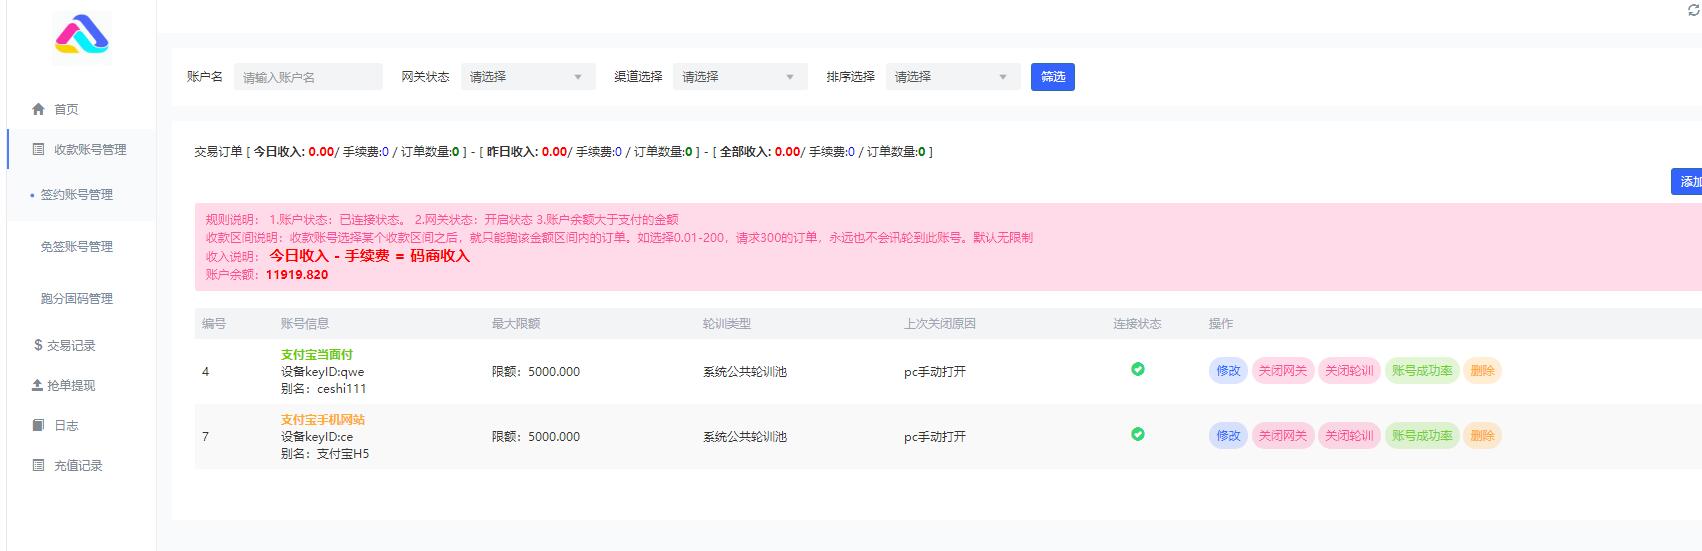Go to 跑分固码管理 menu item
The width and height of the screenshot is (1702, 551).
click(77, 298)
